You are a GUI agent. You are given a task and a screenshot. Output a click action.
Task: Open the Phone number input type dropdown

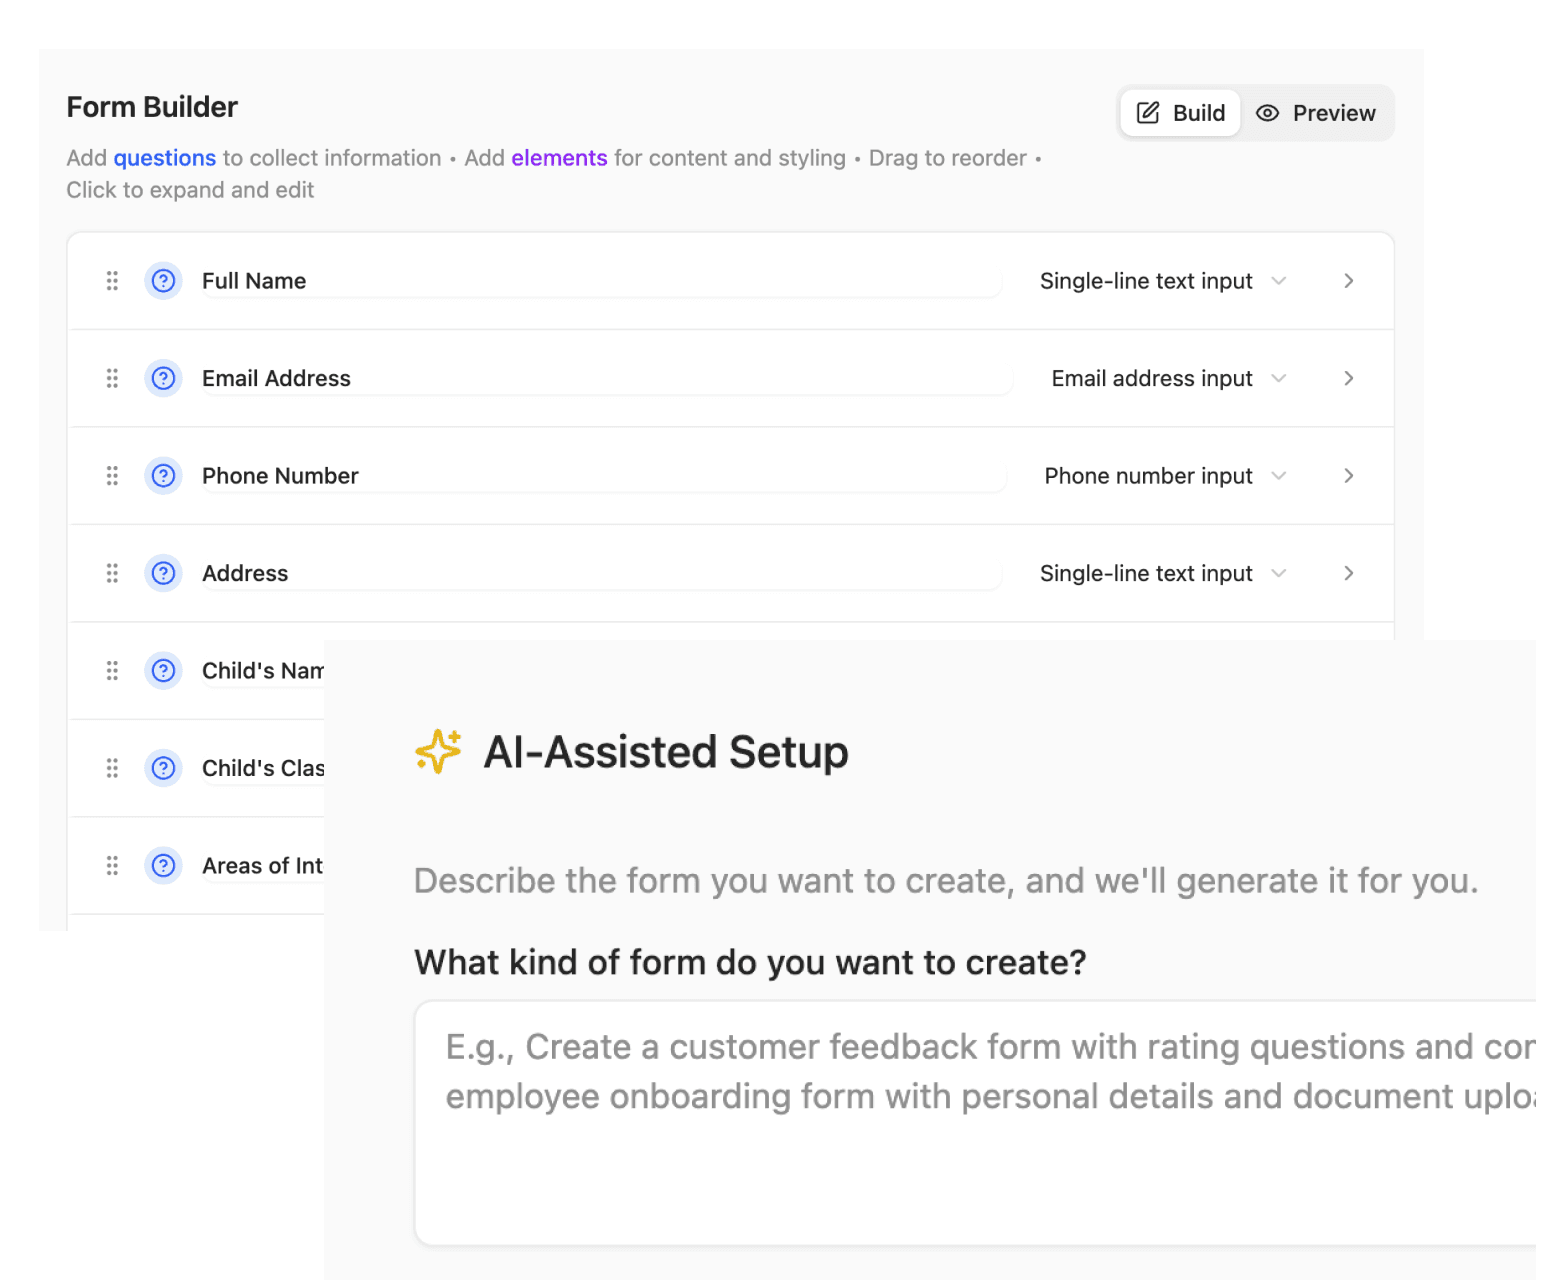(x=1279, y=476)
